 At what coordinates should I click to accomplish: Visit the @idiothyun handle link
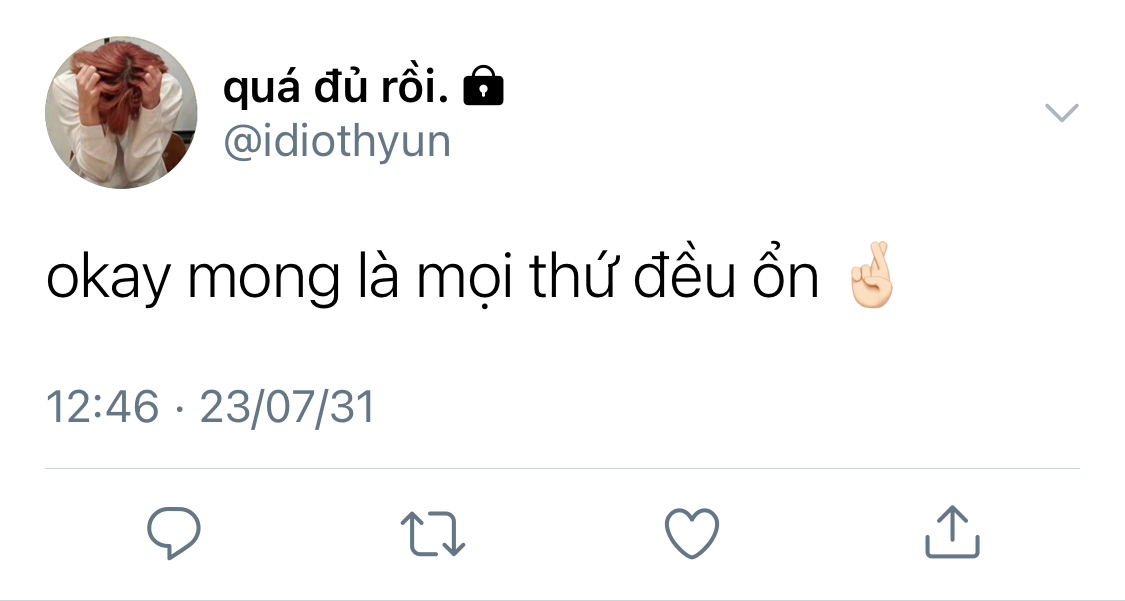pos(337,141)
